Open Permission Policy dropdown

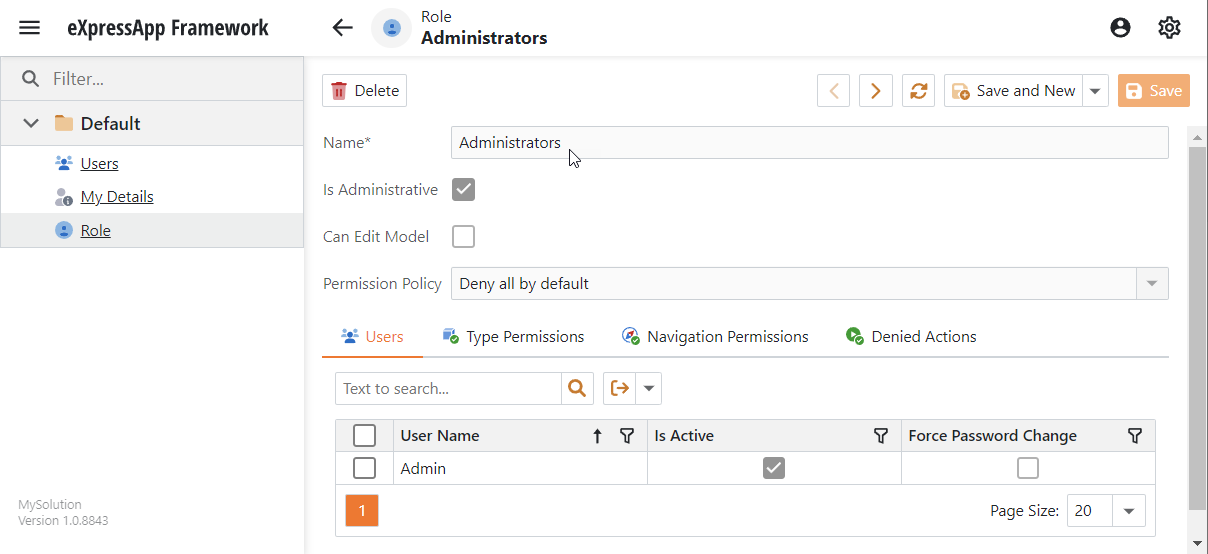click(x=1152, y=283)
